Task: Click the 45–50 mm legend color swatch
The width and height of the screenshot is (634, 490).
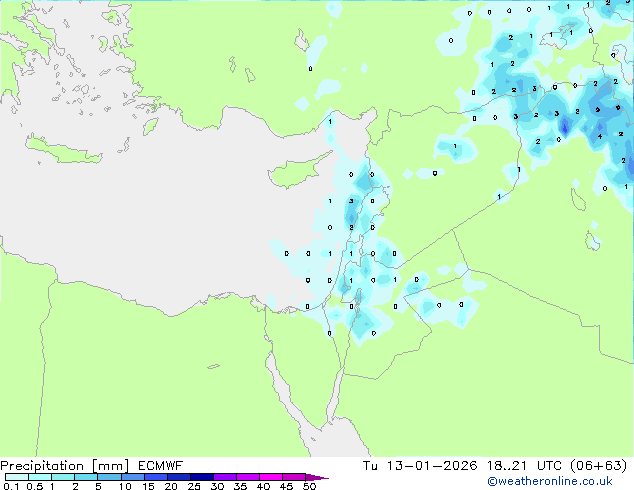Action: click(x=294, y=477)
